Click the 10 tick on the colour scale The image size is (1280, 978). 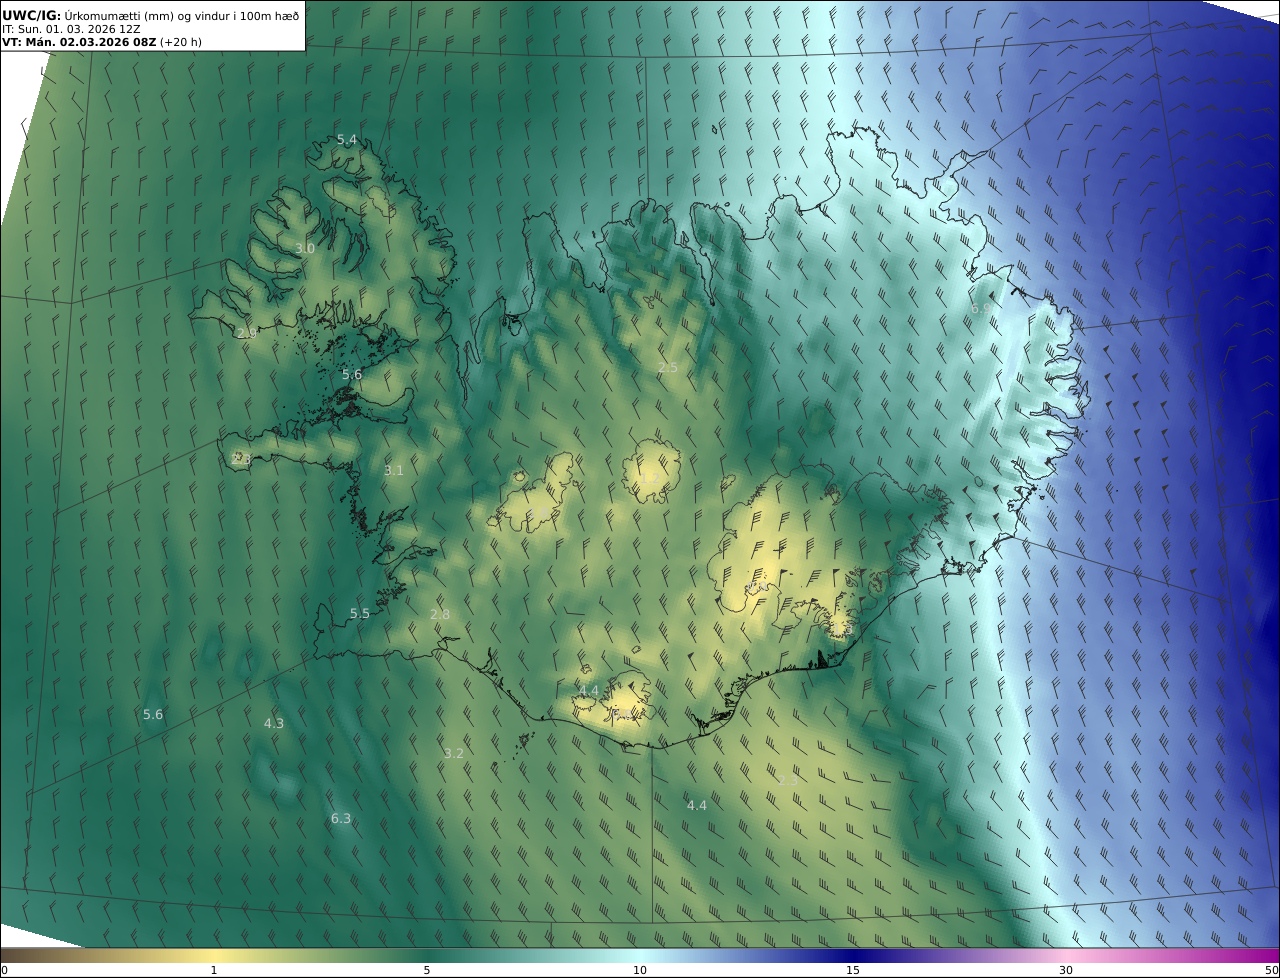[x=640, y=970]
